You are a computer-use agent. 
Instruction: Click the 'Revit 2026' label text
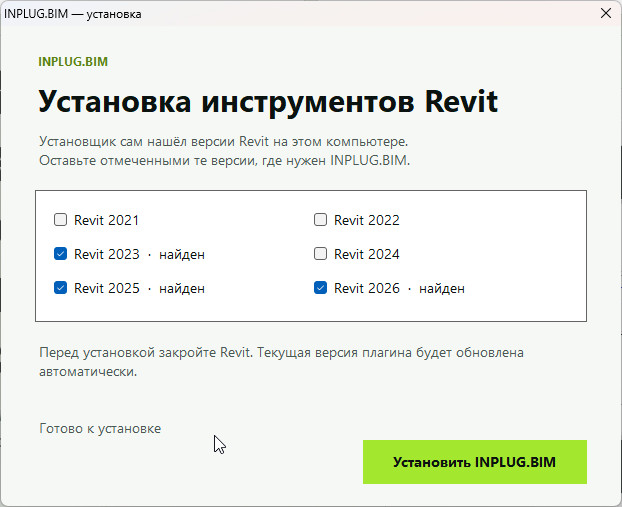point(367,288)
